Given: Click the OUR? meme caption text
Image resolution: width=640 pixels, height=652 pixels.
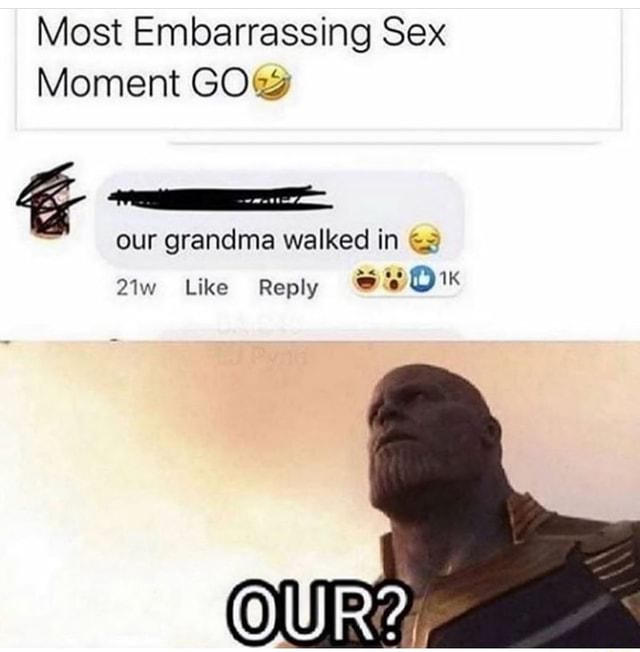Looking at the screenshot, I should (317, 613).
